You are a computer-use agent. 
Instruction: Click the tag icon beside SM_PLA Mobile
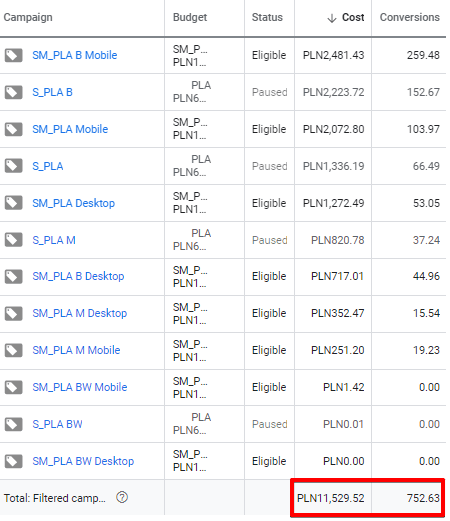[x=13, y=129]
